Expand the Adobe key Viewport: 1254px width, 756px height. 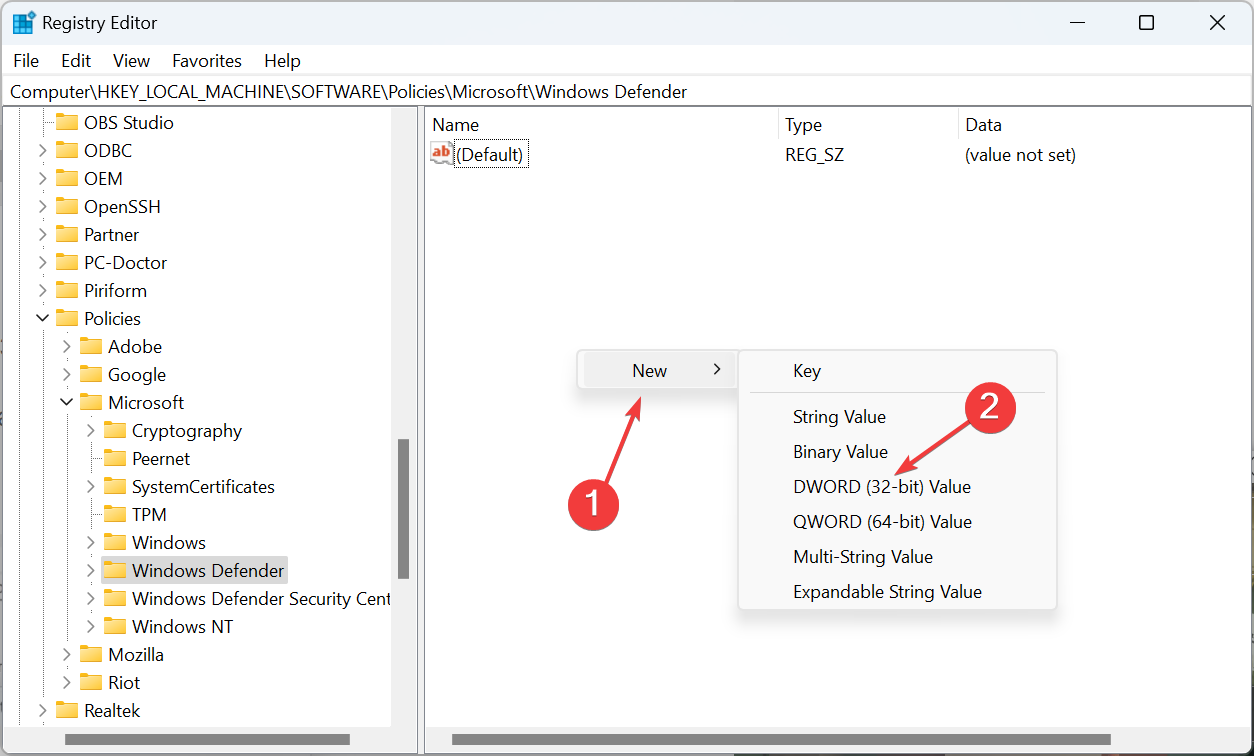pyautogui.click(x=67, y=347)
